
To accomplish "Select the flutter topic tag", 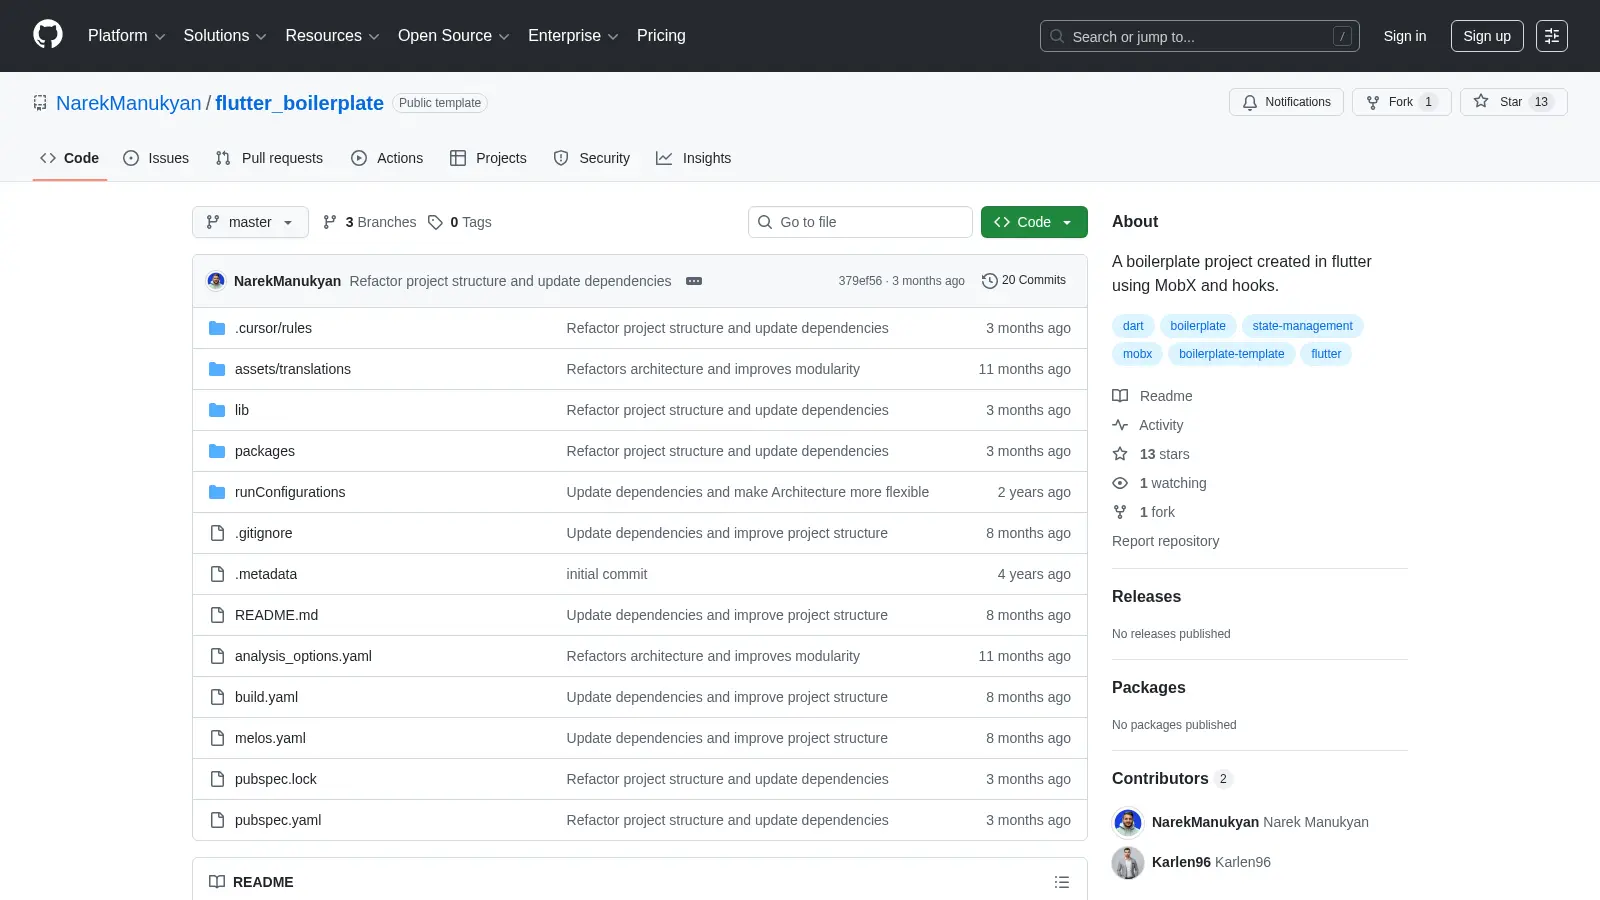I will (1326, 354).
